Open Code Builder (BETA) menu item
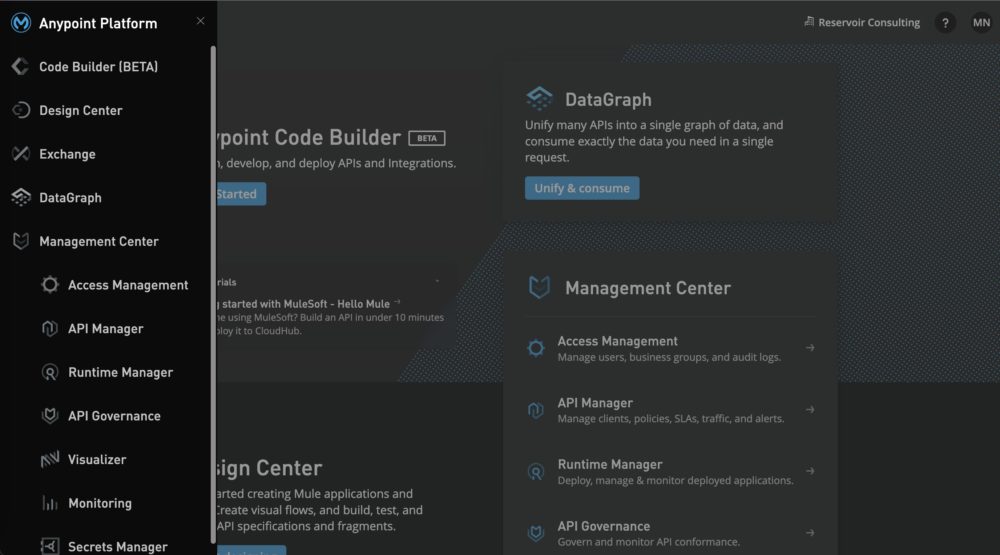The height and width of the screenshot is (555, 1000). pyautogui.click(x=98, y=67)
